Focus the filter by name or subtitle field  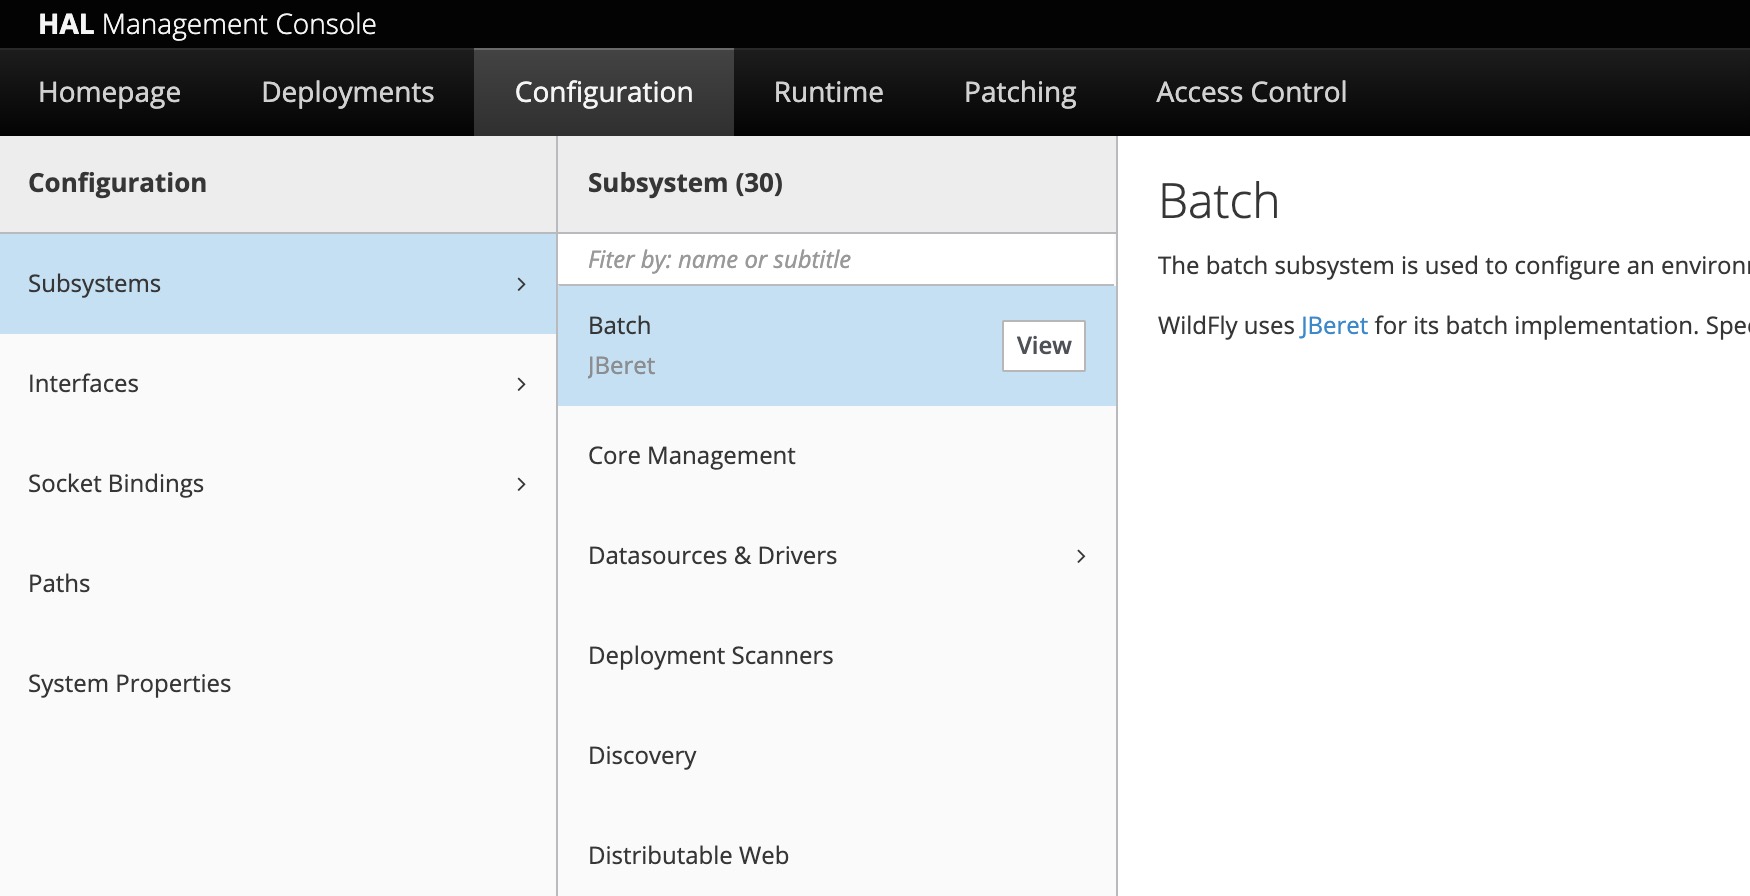pos(836,260)
